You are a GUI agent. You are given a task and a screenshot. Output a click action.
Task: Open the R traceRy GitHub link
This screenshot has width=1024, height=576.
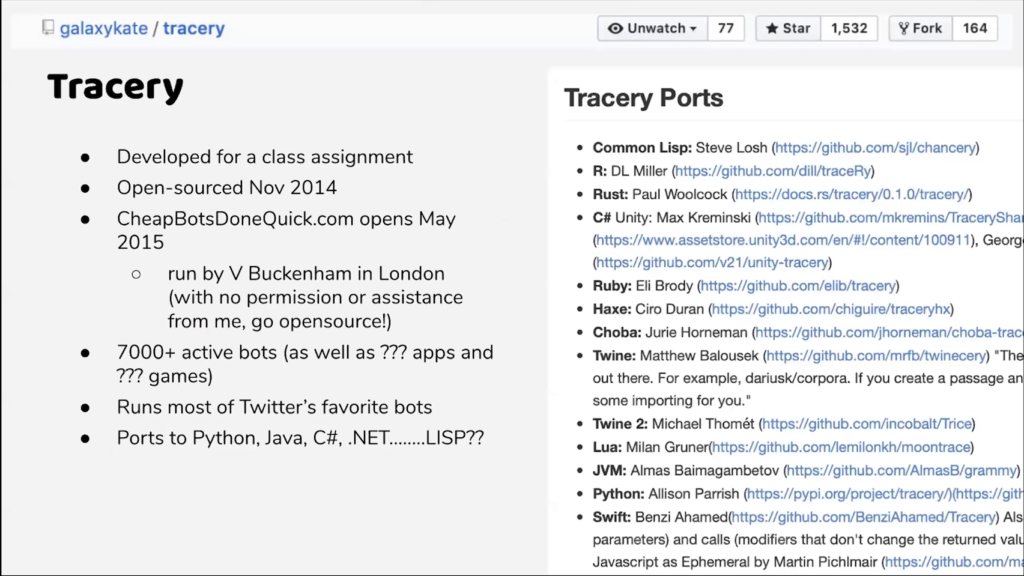pyautogui.click(x=773, y=171)
